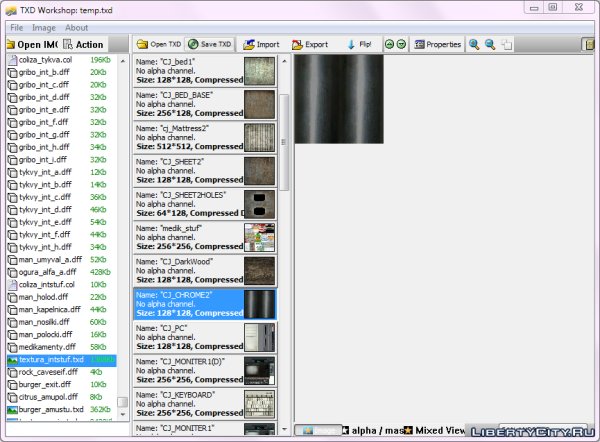Click the IMG file list scrollbar thumb
600x442 pixels.
[122, 402]
